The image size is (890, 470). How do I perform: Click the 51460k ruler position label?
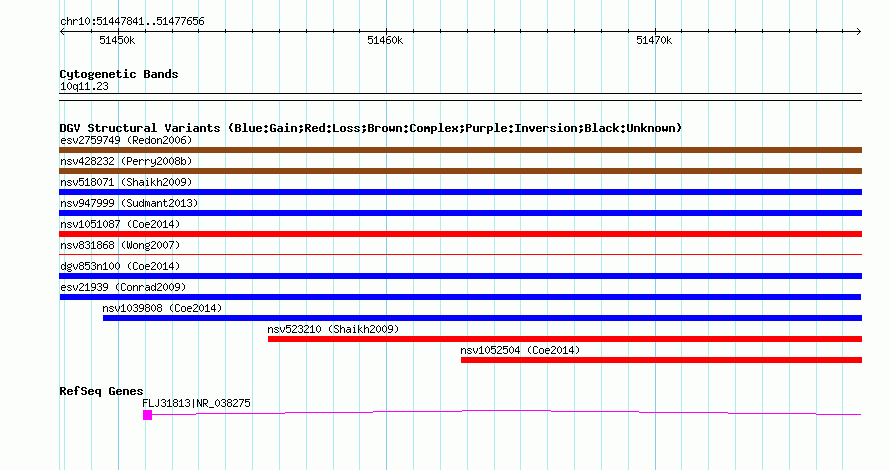coord(385,40)
